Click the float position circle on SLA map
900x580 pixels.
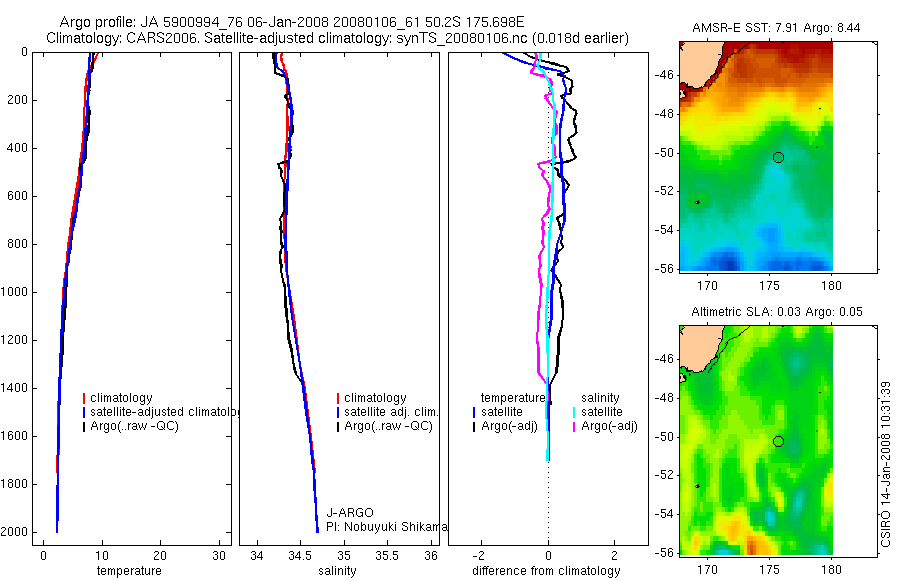pos(778,442)
